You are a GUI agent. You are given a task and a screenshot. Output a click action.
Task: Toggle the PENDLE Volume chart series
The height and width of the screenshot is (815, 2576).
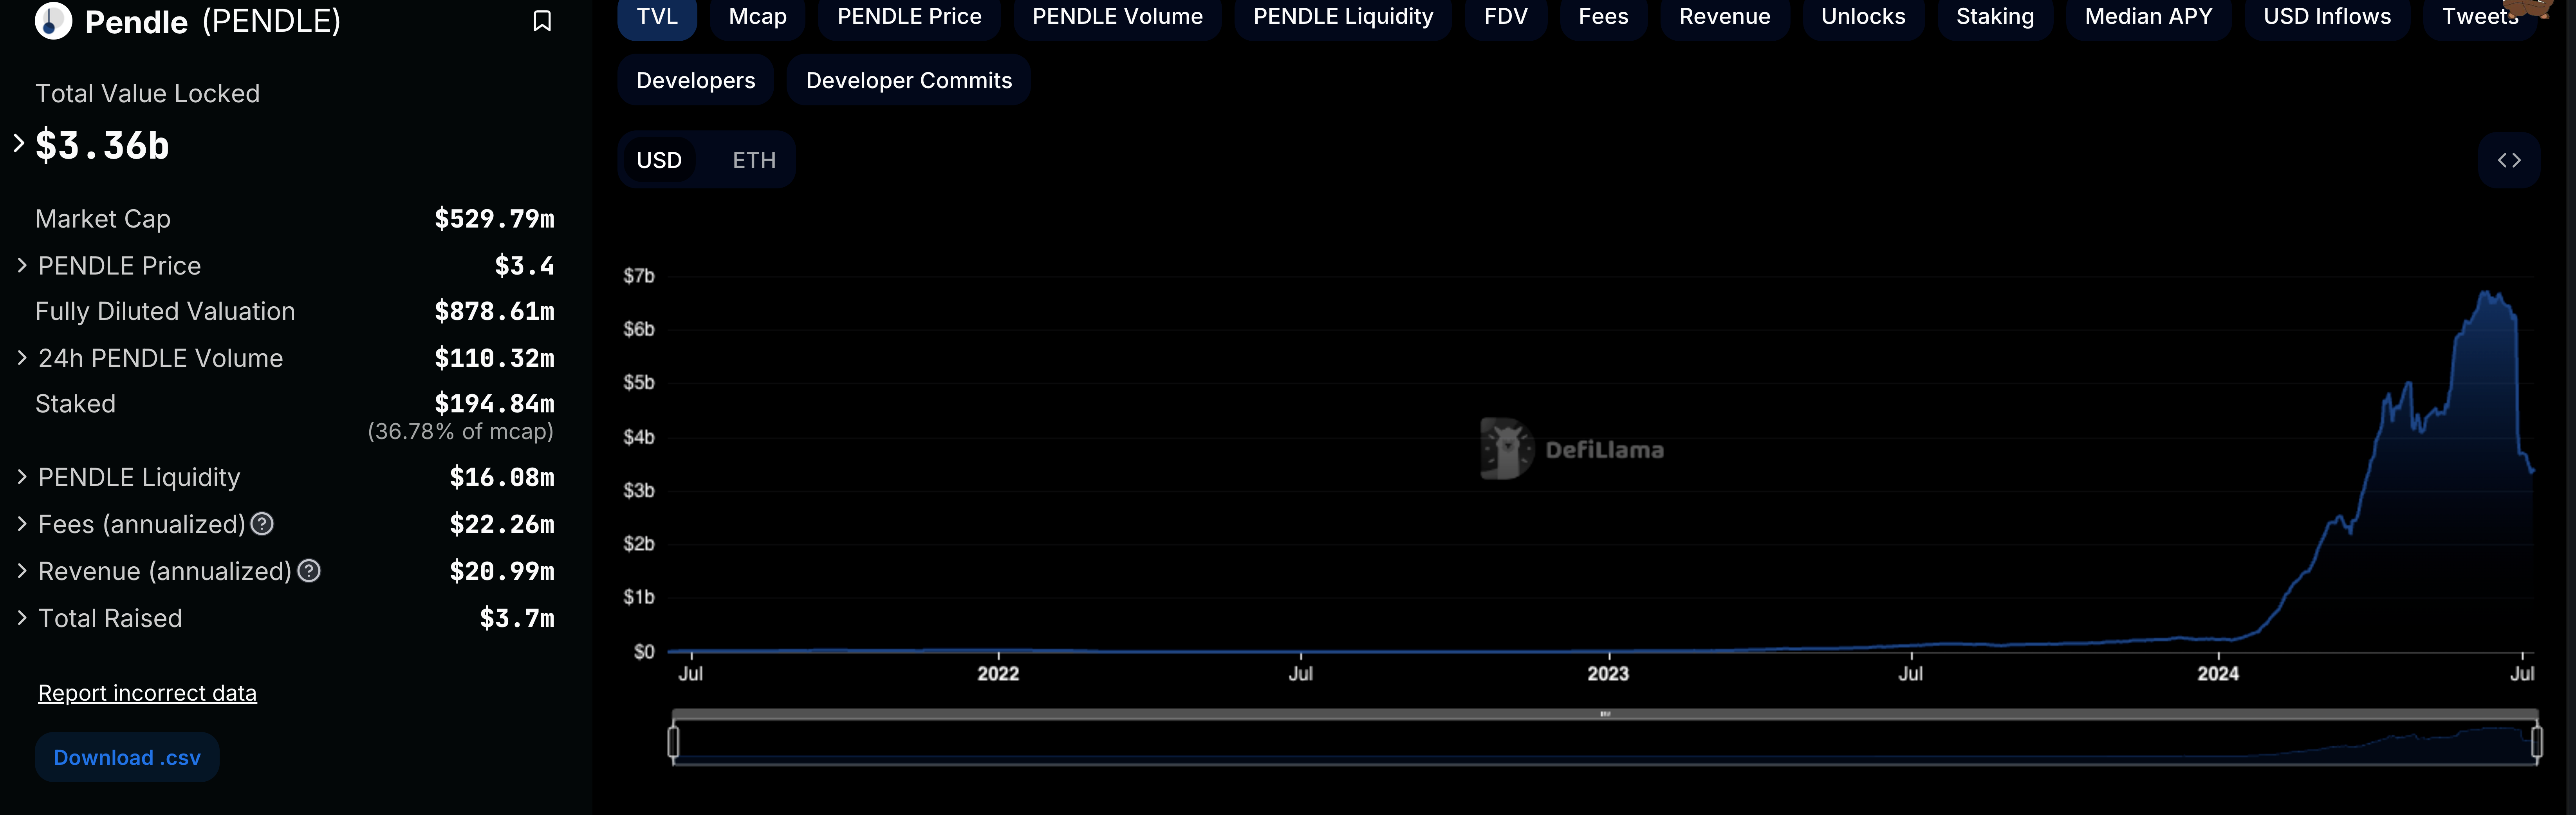pyautogui.click(x=1117, y=17)
